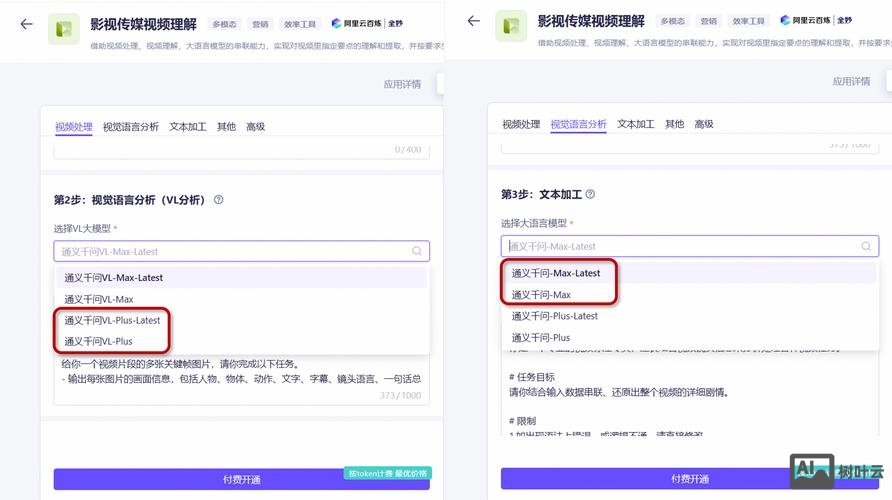Click VL prompt text area with 给你一个视频片段
This screenshot has width=892, height=500.
(241, 380)
